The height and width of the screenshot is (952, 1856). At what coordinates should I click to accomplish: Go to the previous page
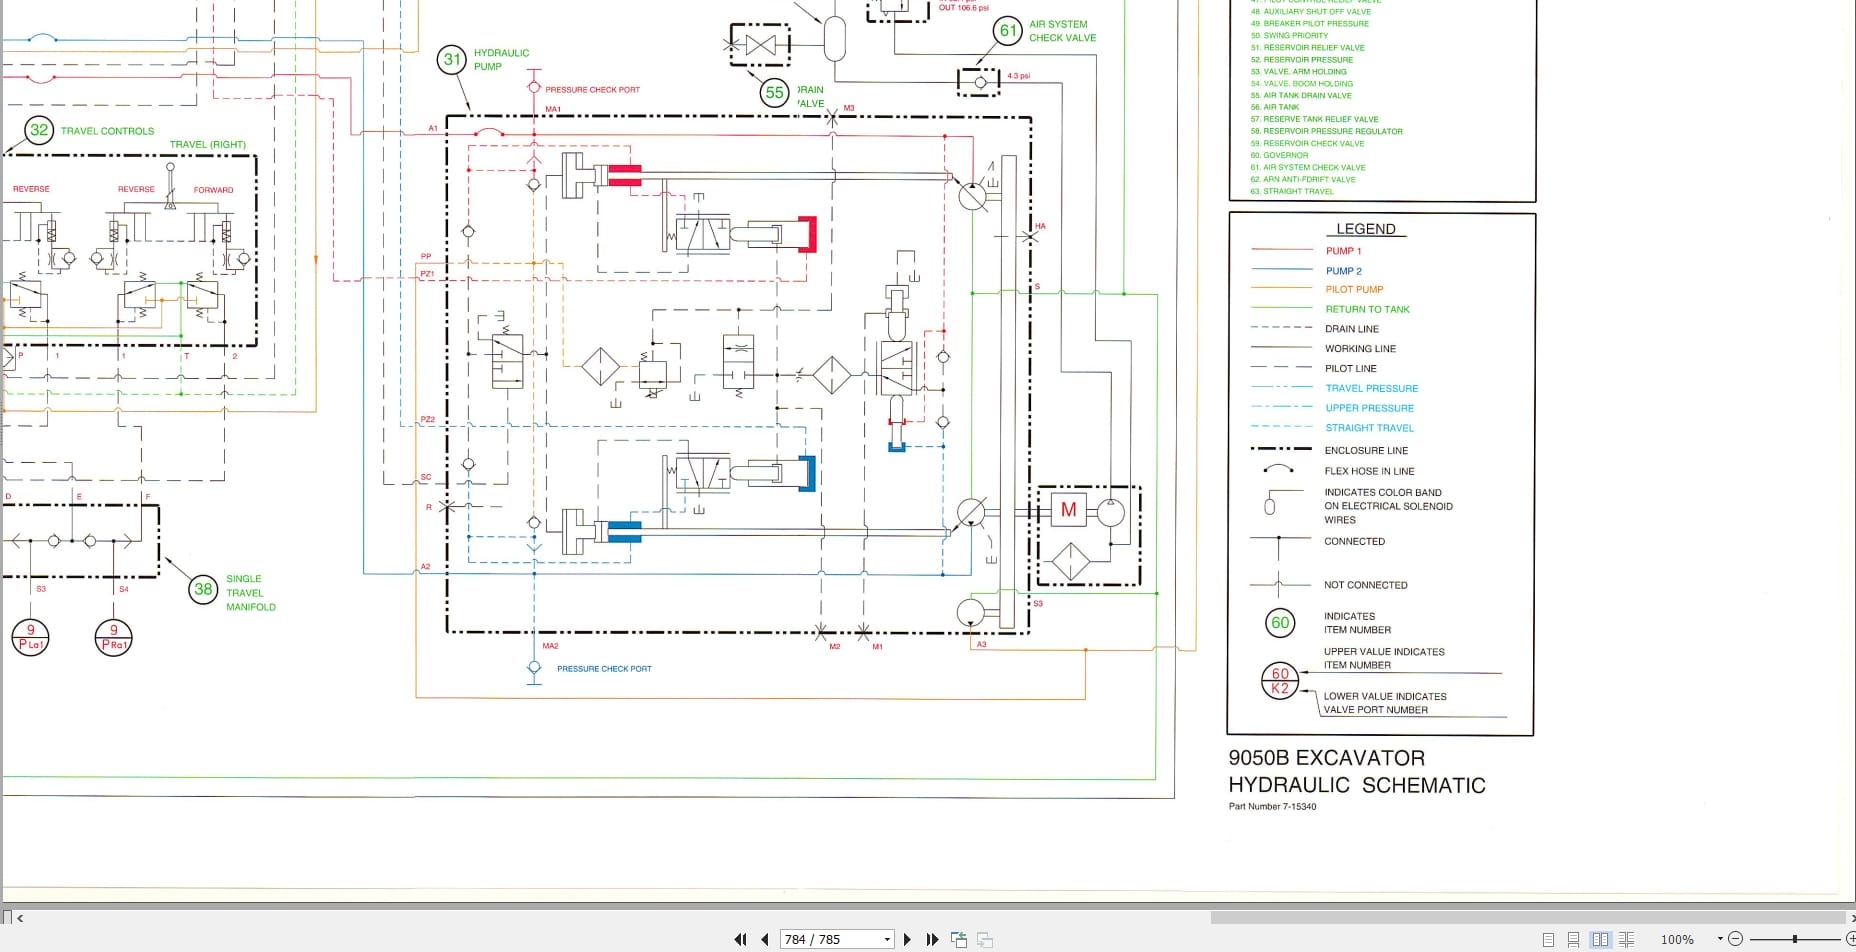765,940
